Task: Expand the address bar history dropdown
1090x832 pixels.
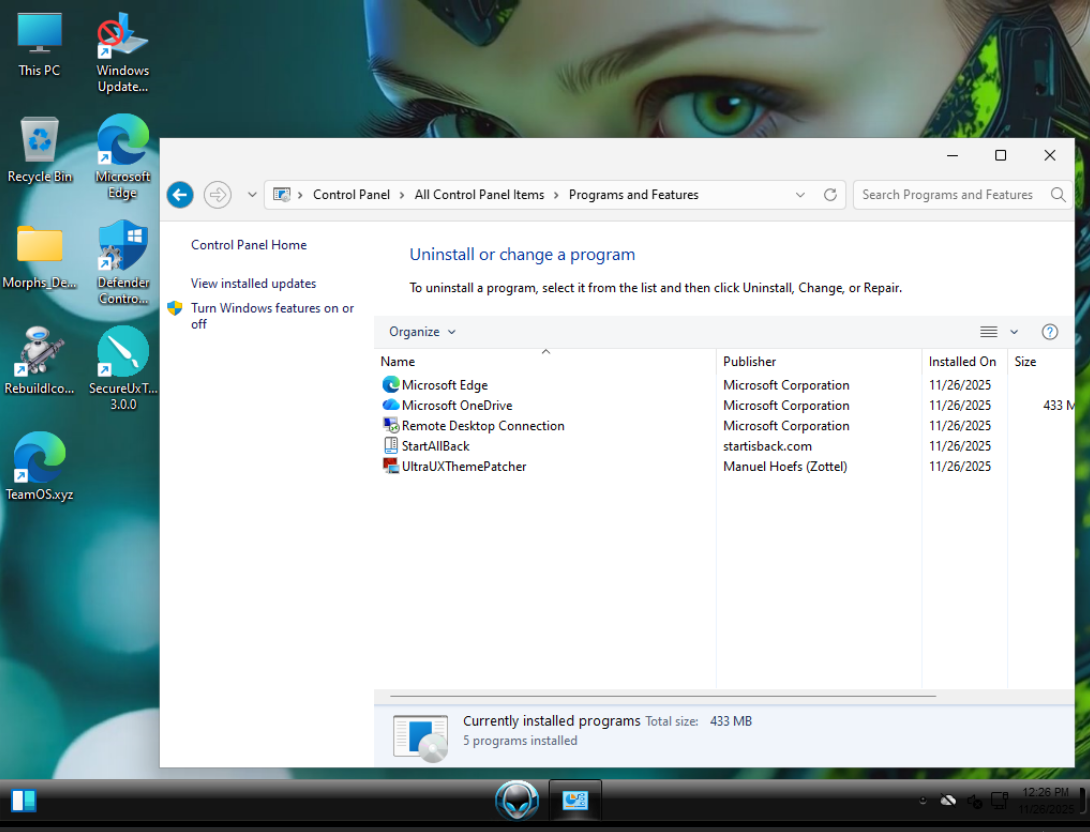Action: (x=800, y=195)
